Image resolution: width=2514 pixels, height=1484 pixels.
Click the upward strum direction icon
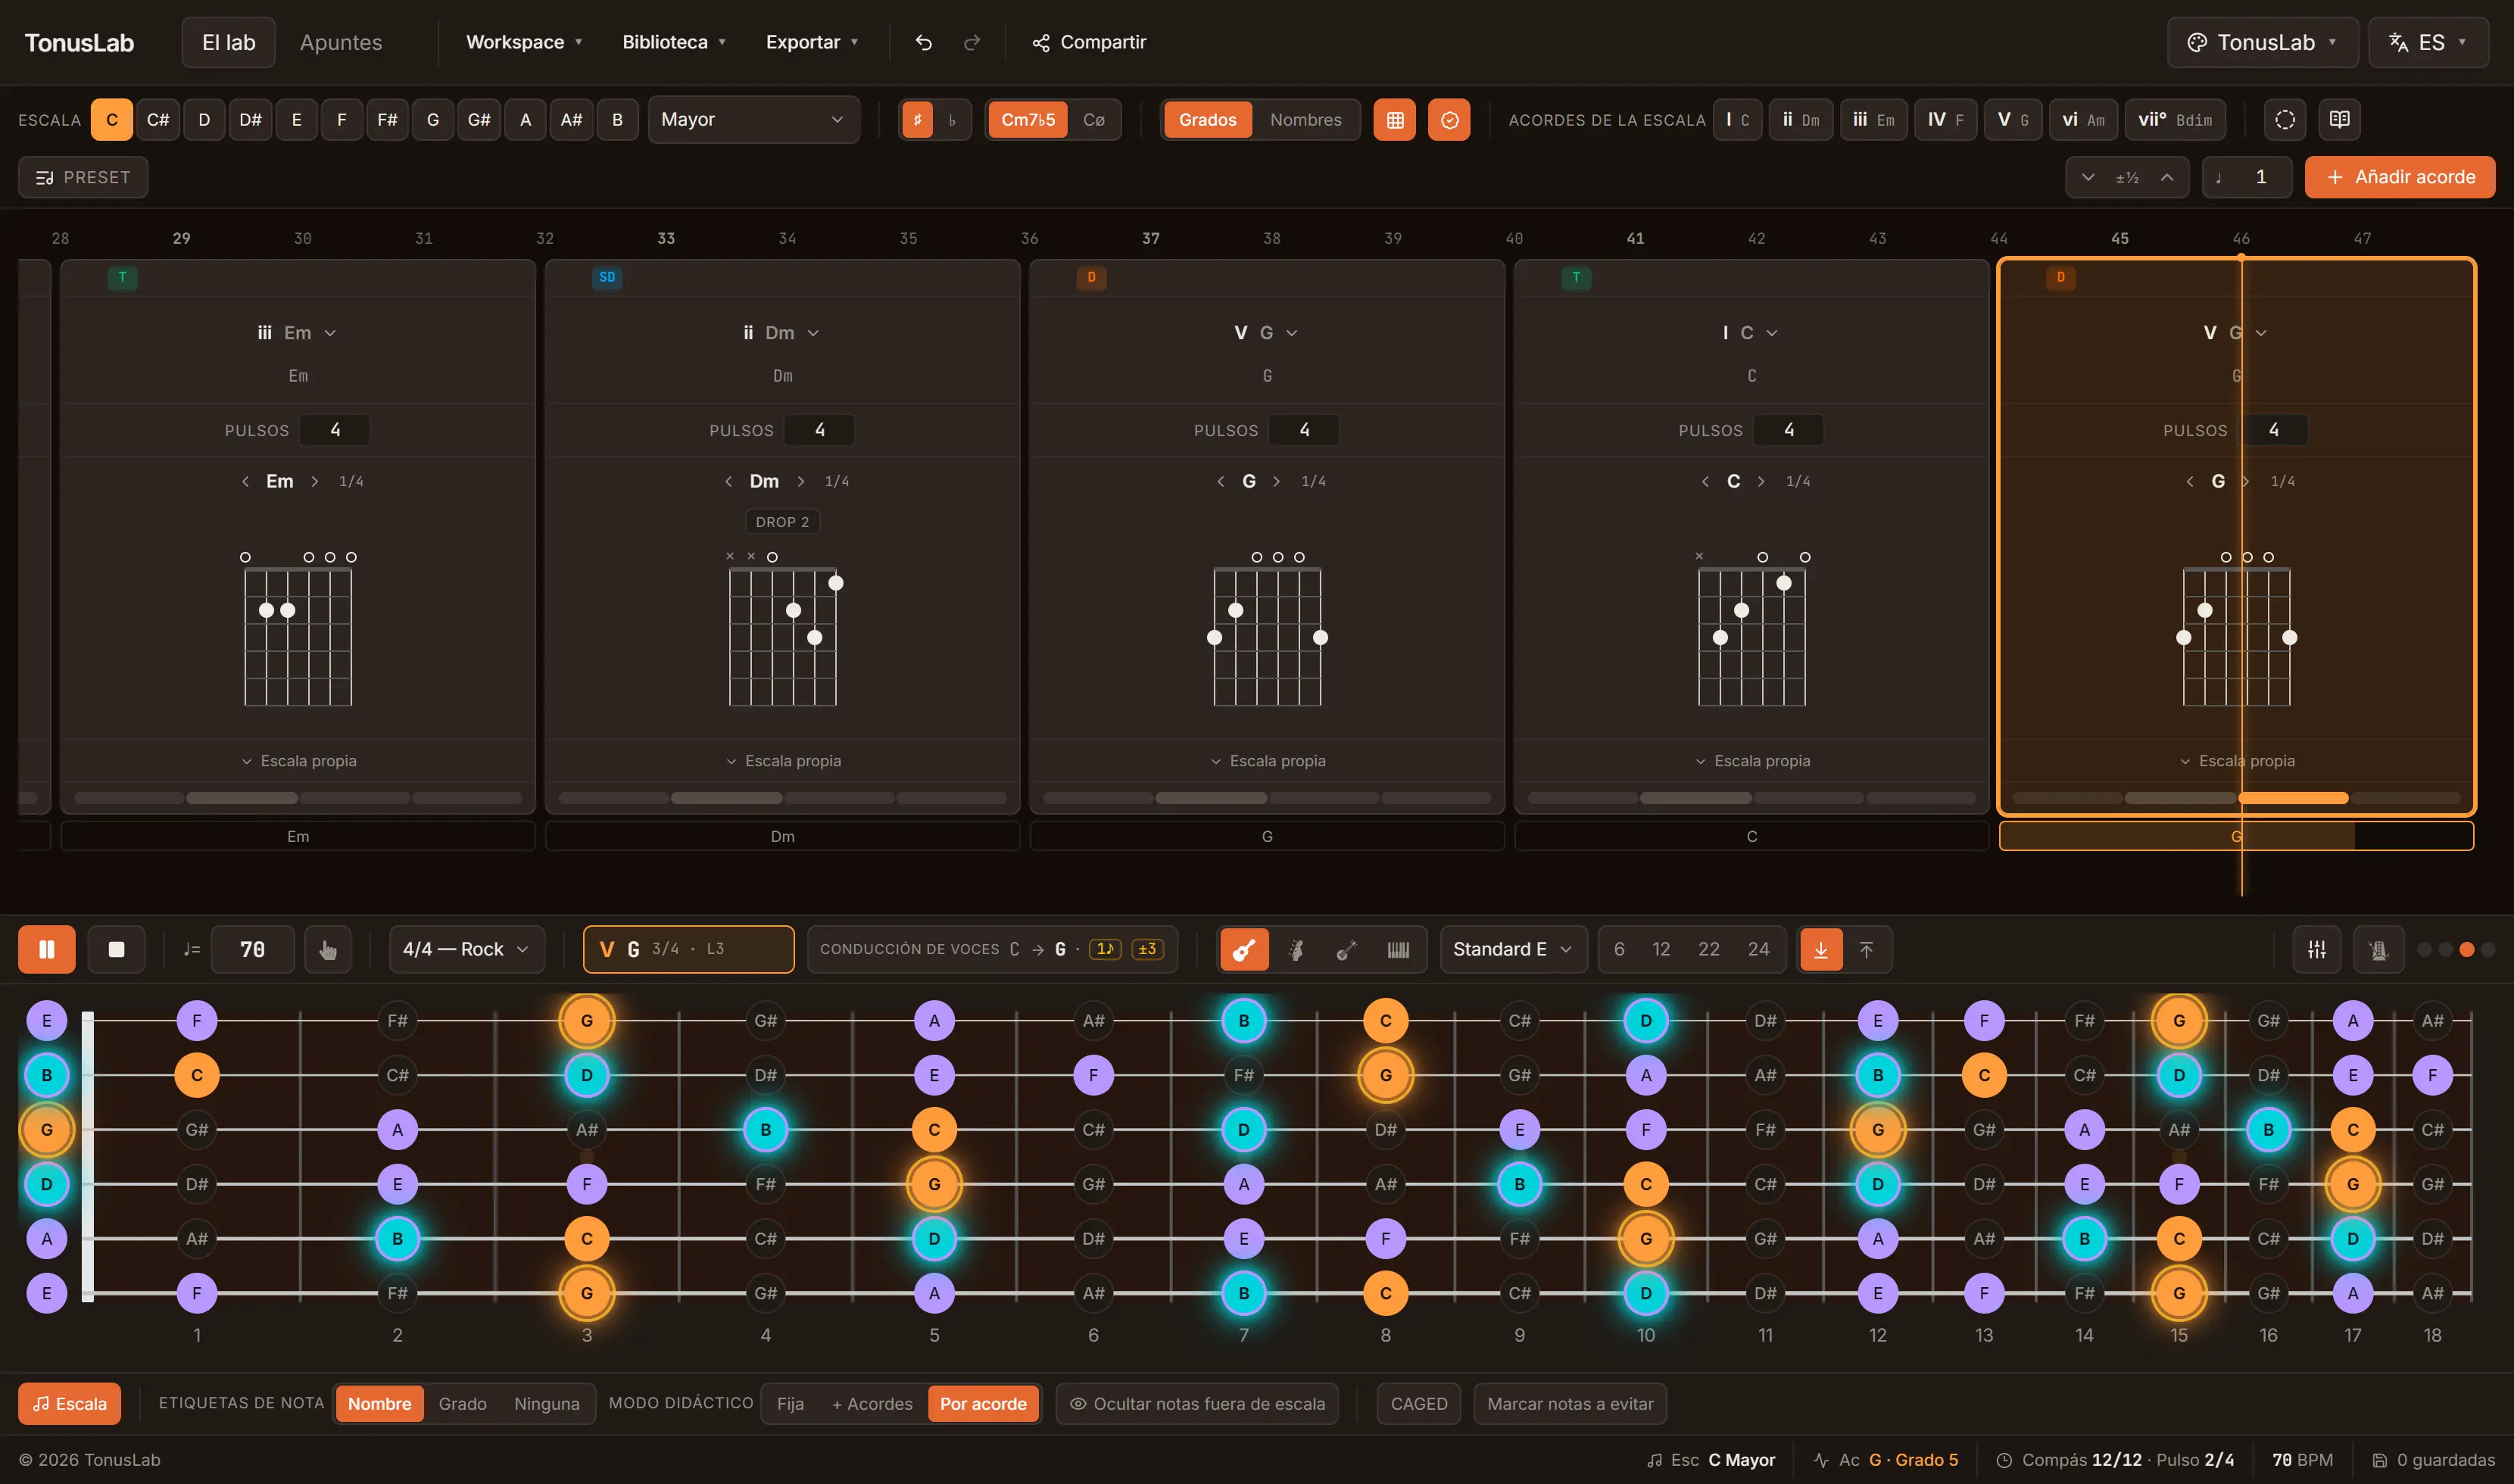pos(1866,949)
